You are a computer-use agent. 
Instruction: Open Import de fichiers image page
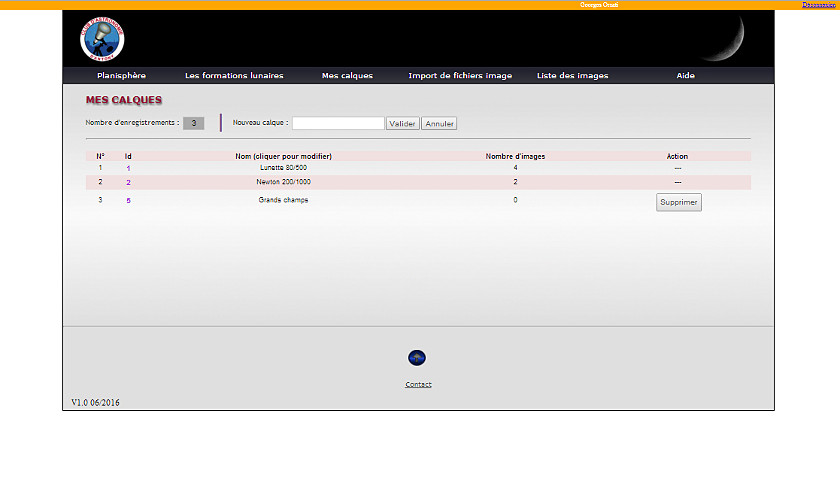460,76
